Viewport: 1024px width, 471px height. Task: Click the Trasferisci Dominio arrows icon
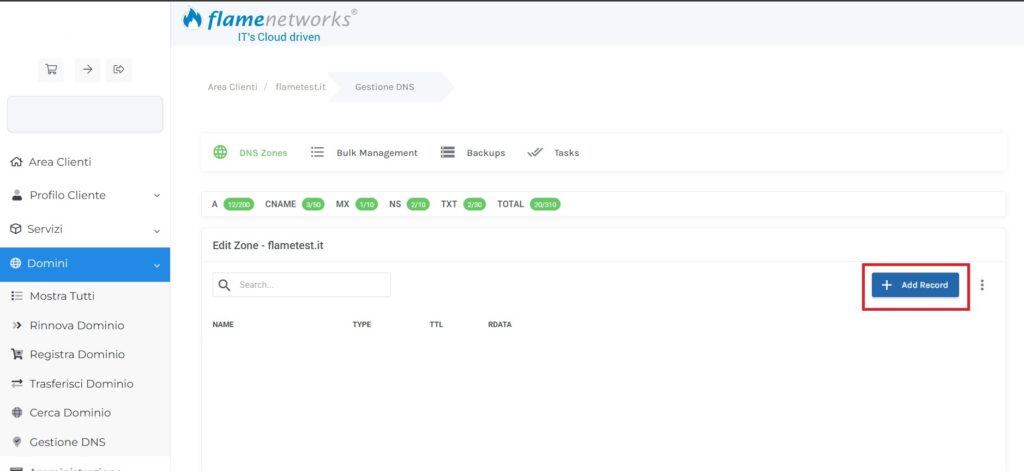click(x=17, y=383)
